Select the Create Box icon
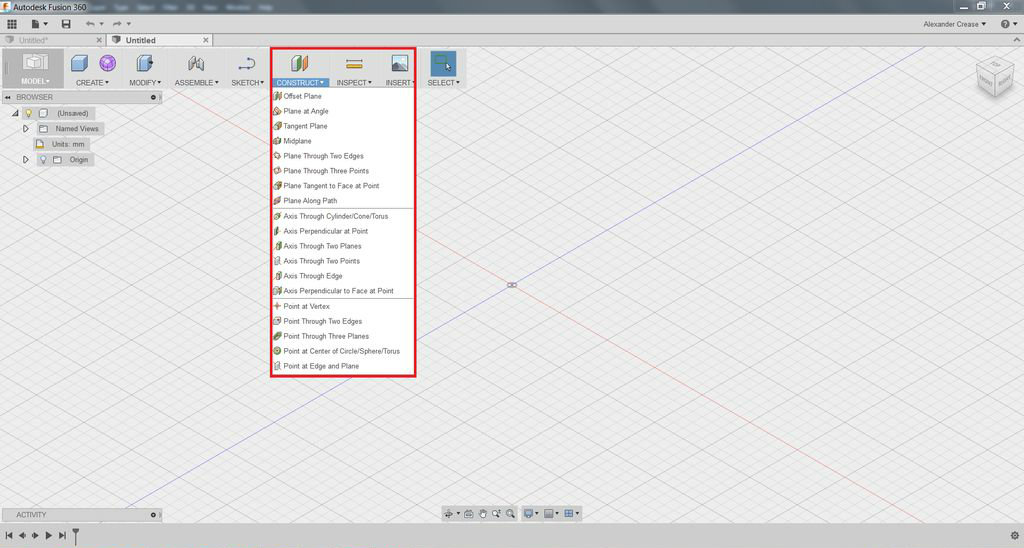 (x=80, y=63)
